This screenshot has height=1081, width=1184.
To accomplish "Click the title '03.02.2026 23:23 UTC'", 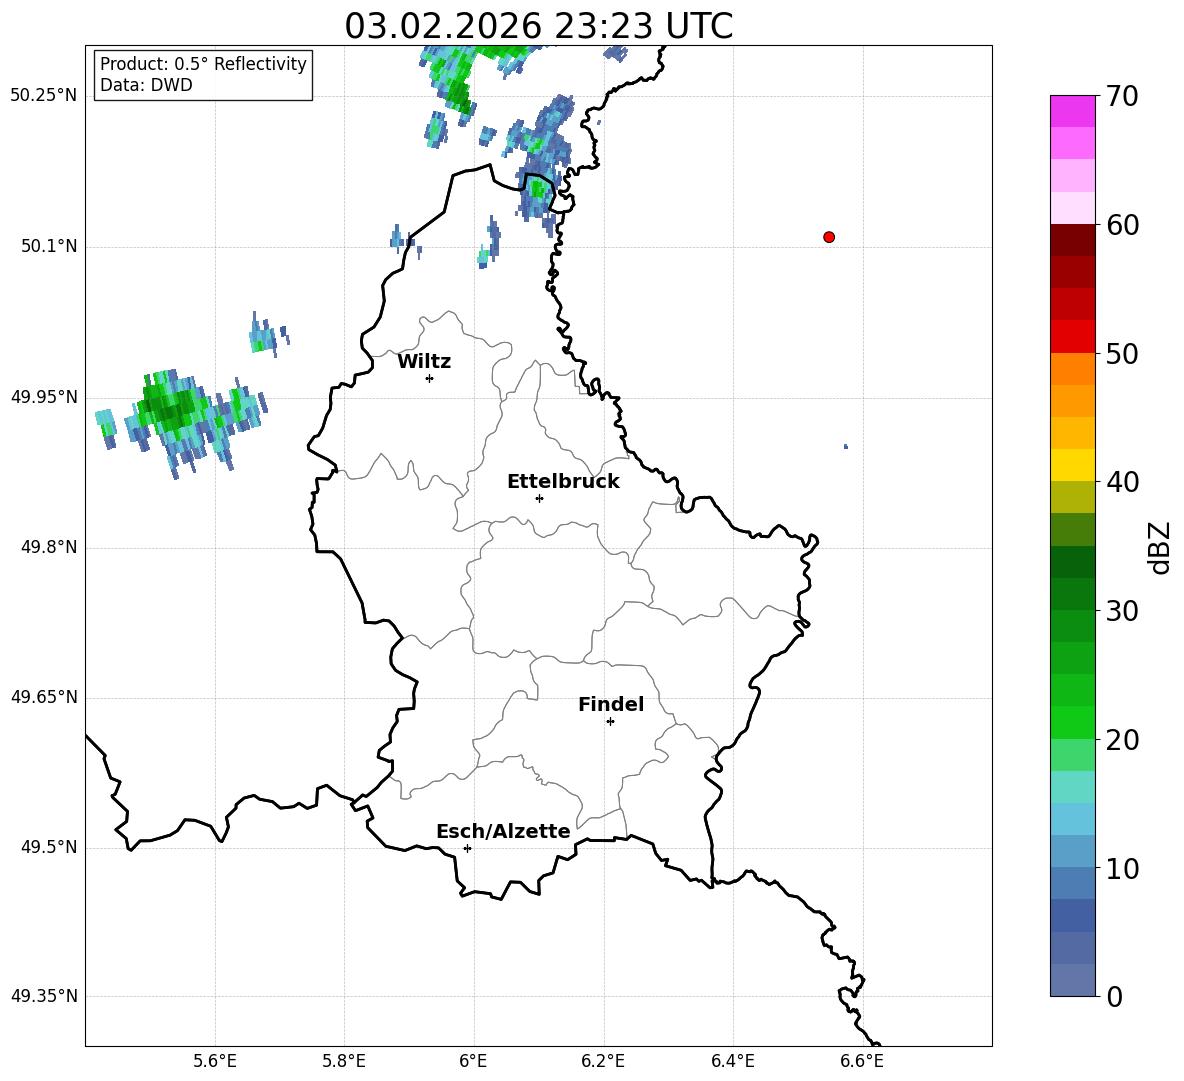I will 538,26.
